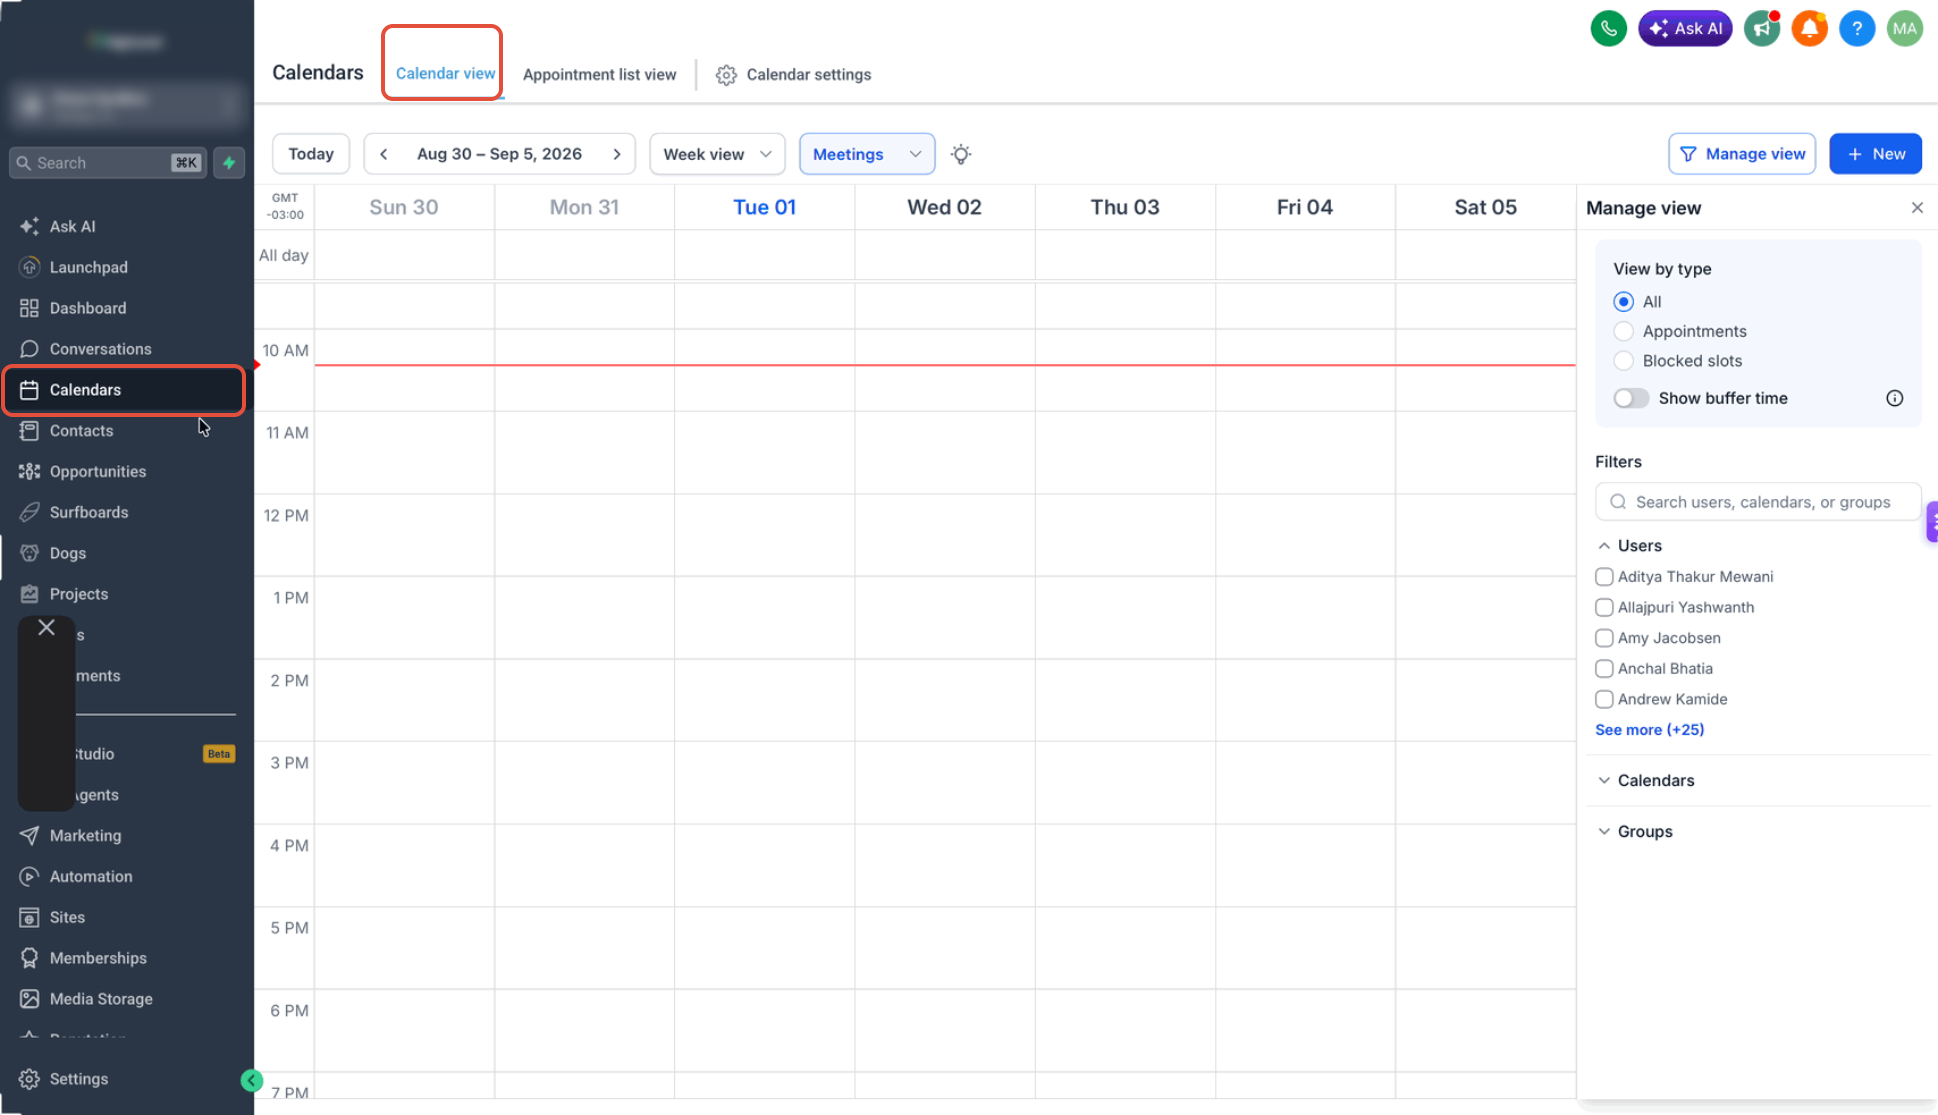Open the blue help question-mark icon
The image size is (1938, 1115).
1857,28
